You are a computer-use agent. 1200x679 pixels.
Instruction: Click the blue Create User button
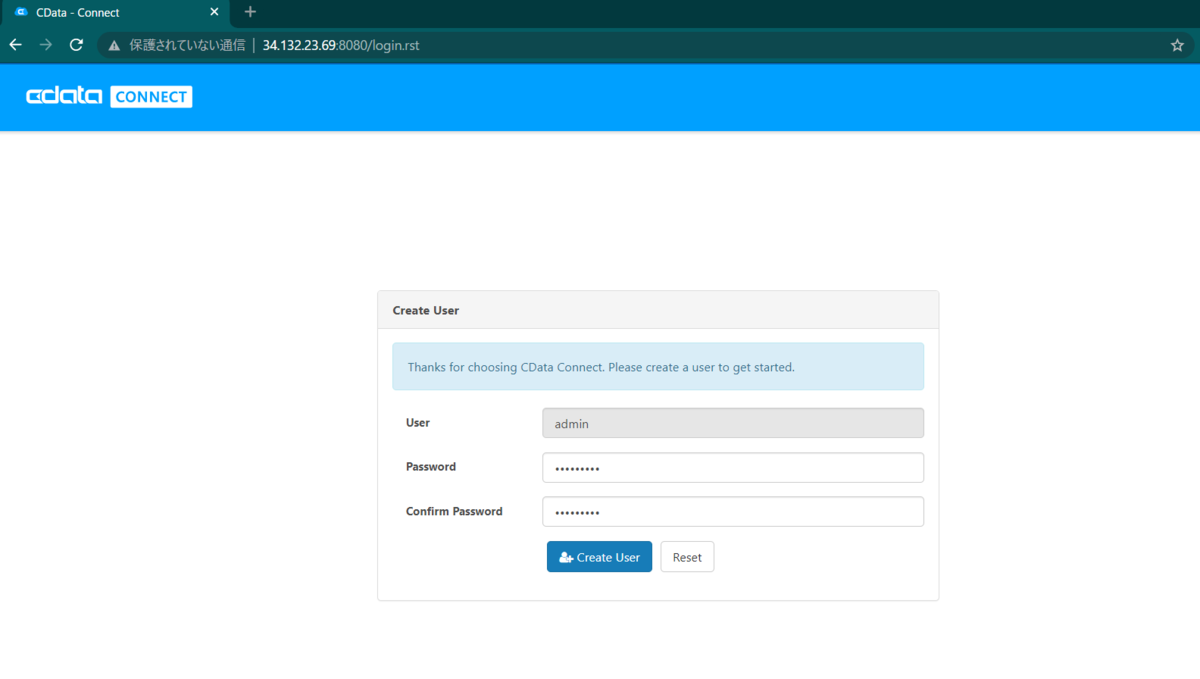599,557
